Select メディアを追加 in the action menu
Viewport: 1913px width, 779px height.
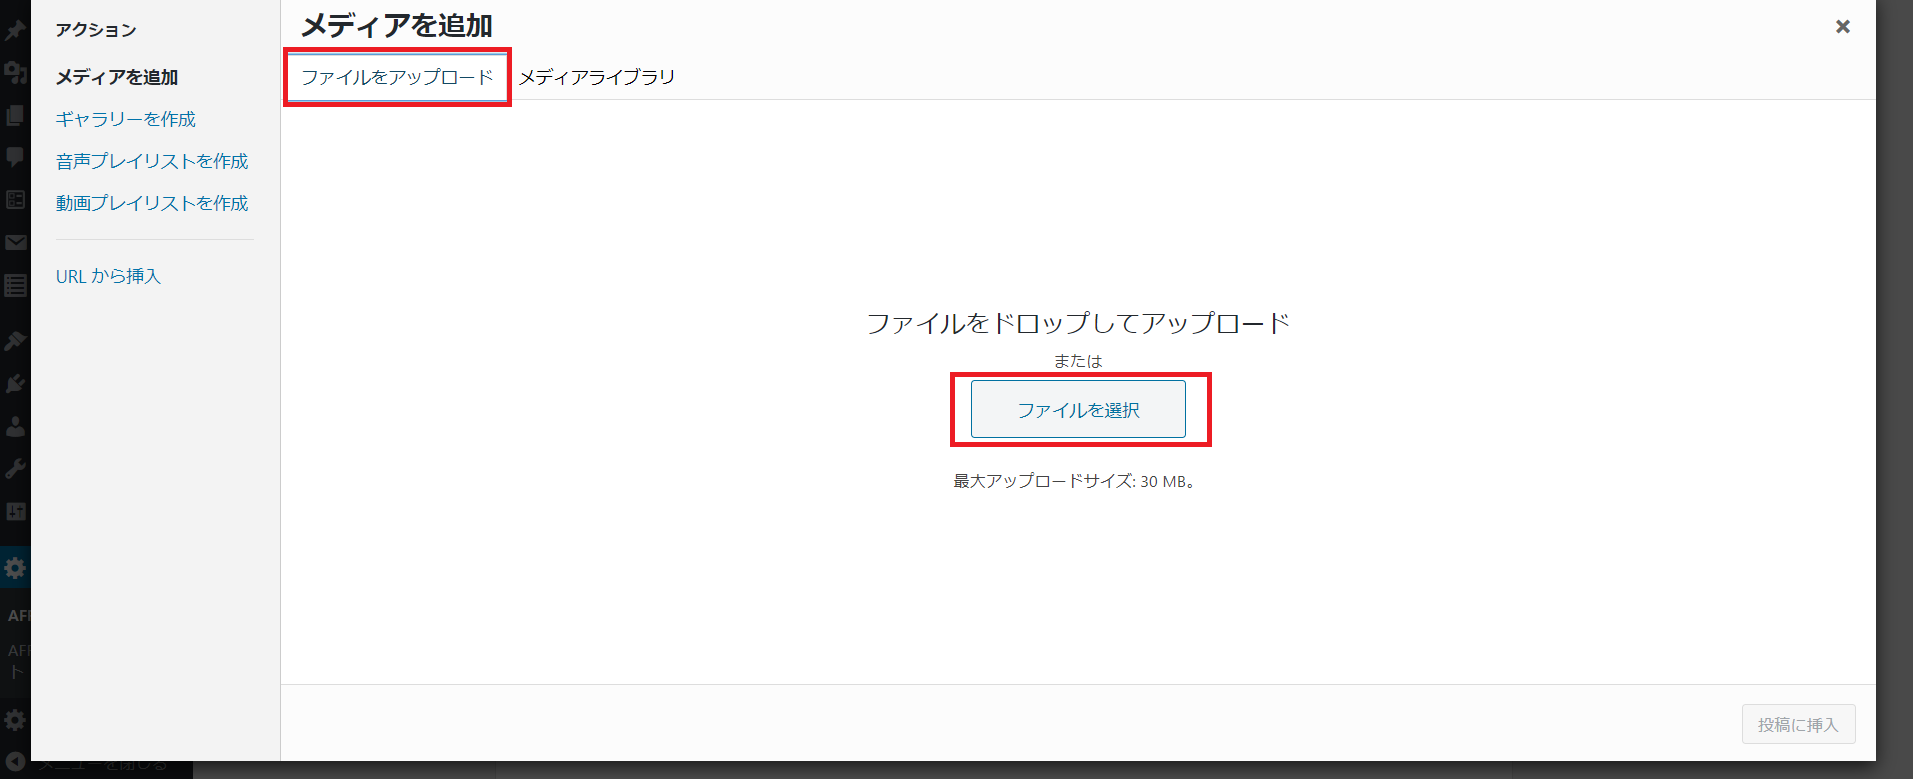click(x=117, y=77)
